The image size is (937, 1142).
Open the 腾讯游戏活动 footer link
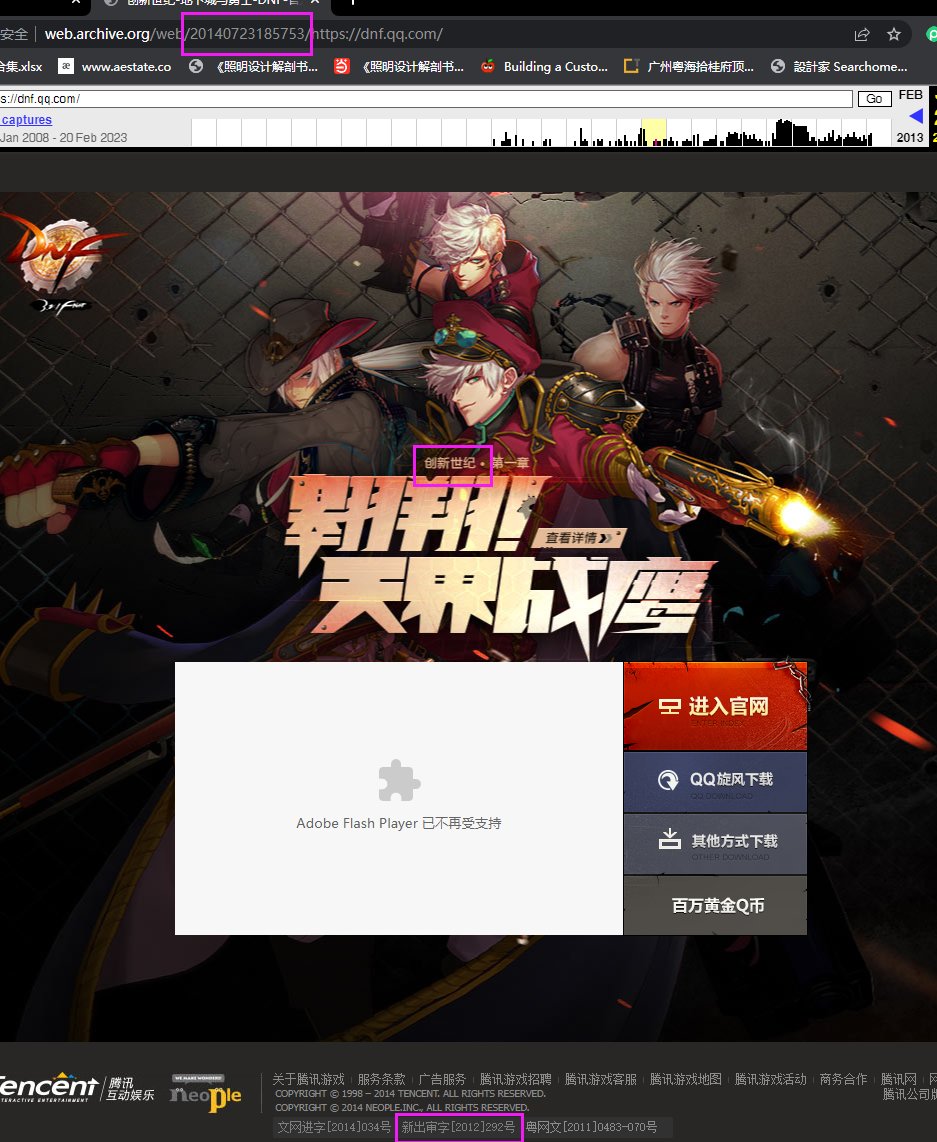[770, 1079]
